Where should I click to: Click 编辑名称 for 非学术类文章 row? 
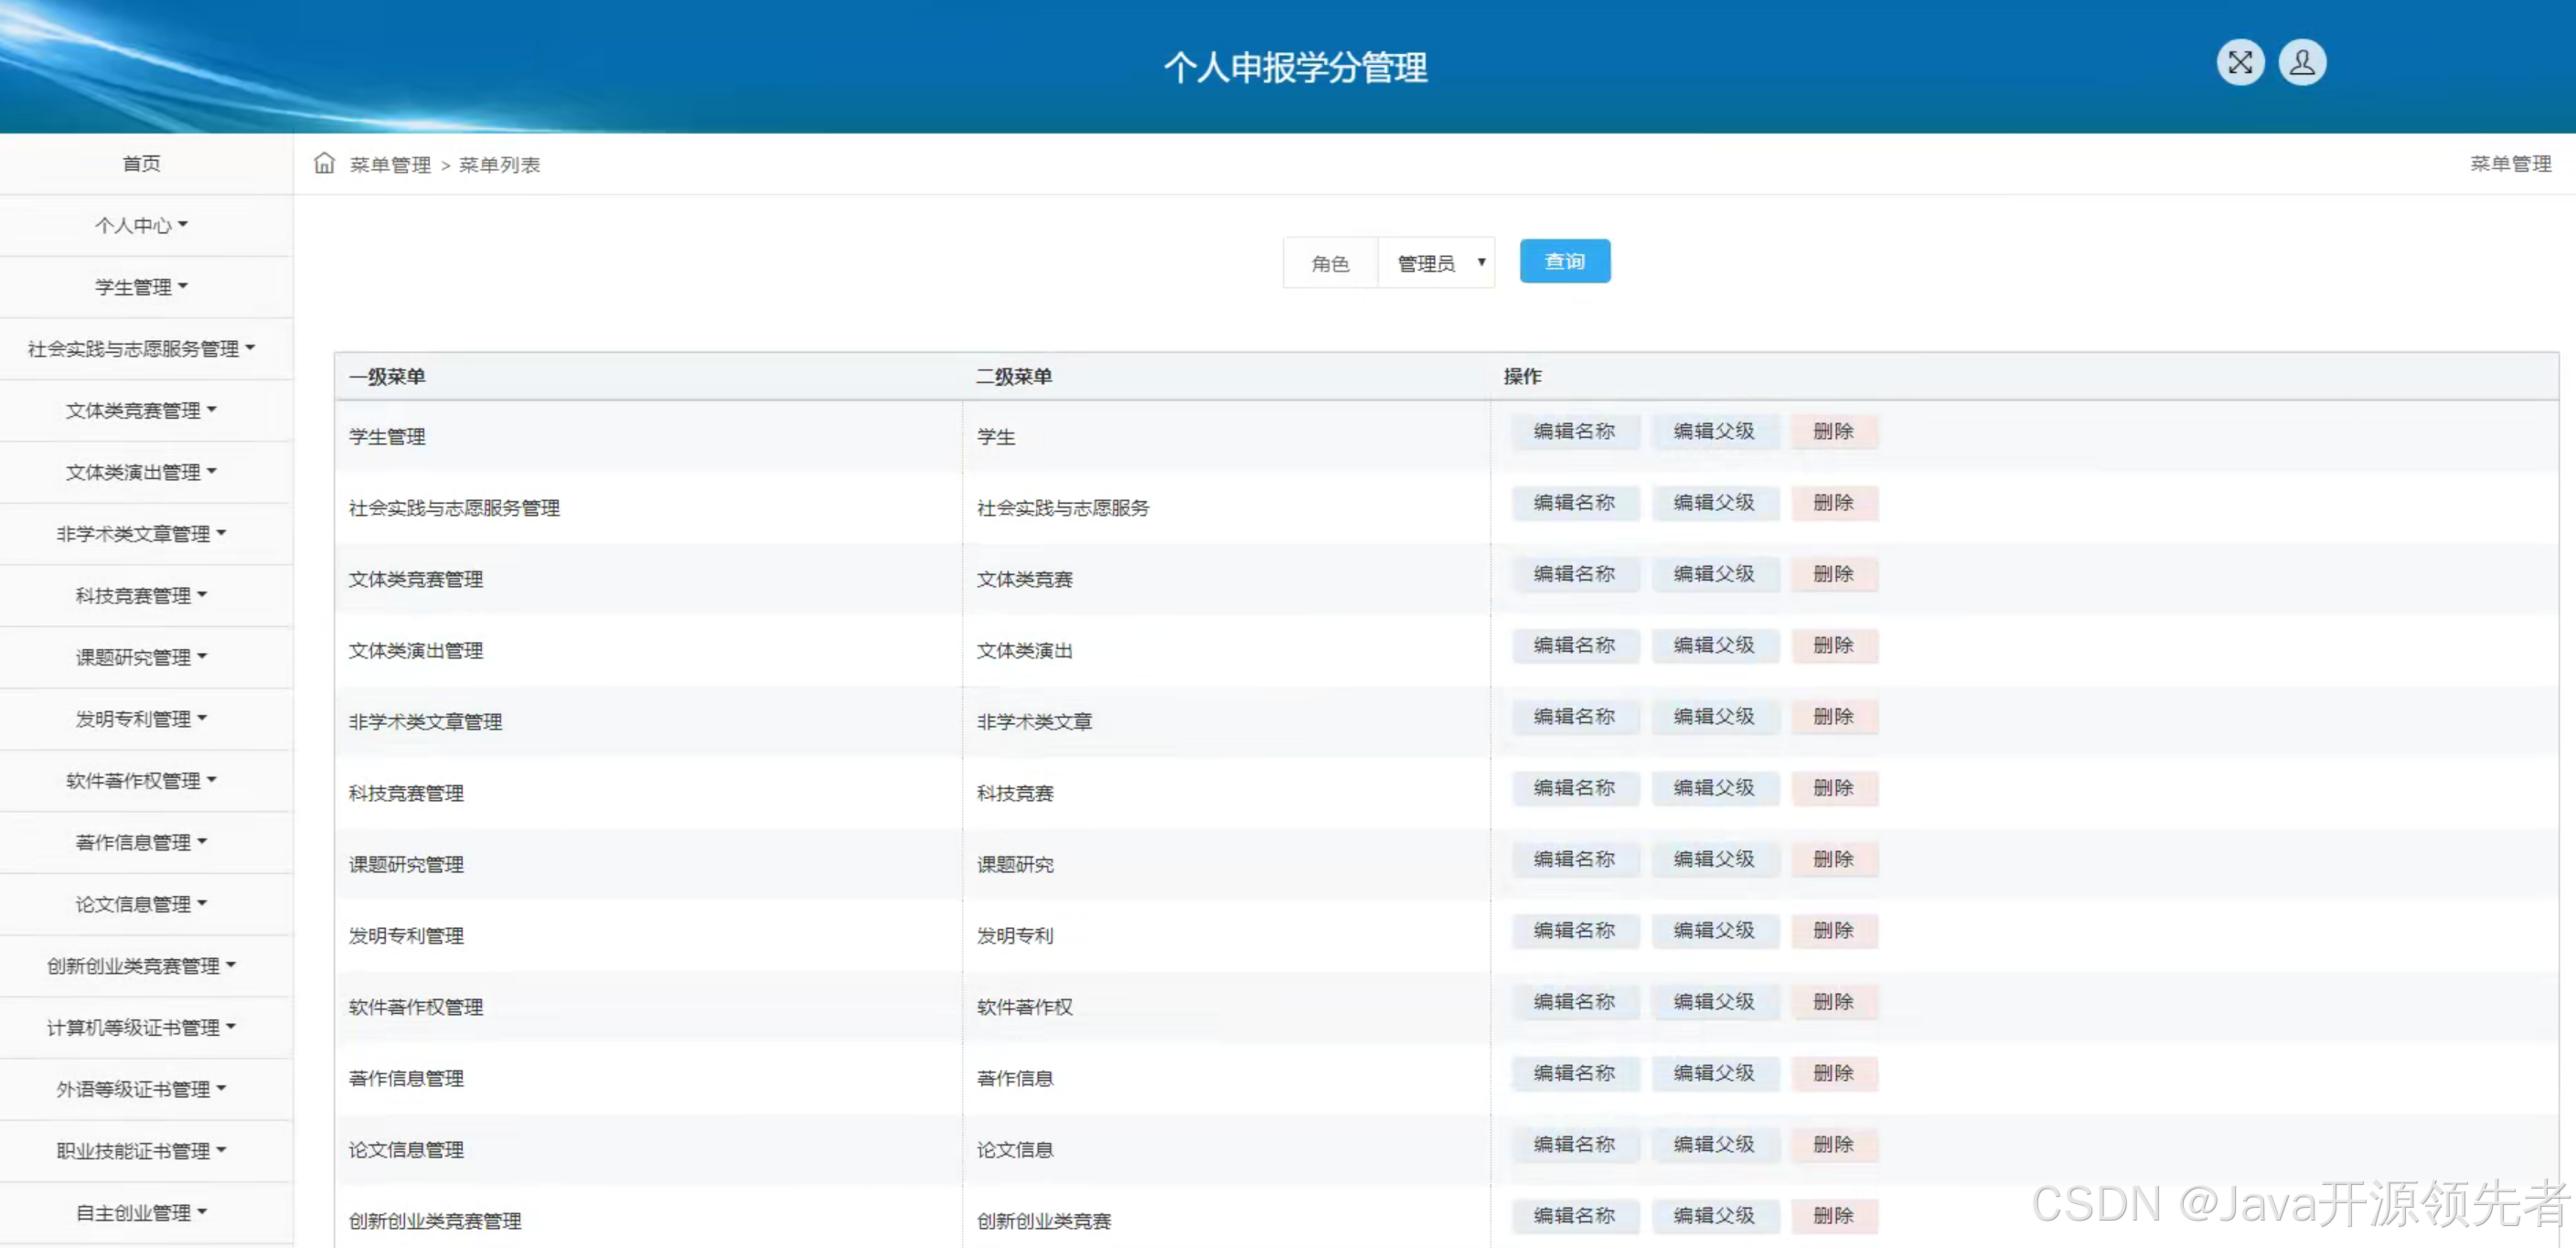pyautogui.click(x=1575, y=716)
